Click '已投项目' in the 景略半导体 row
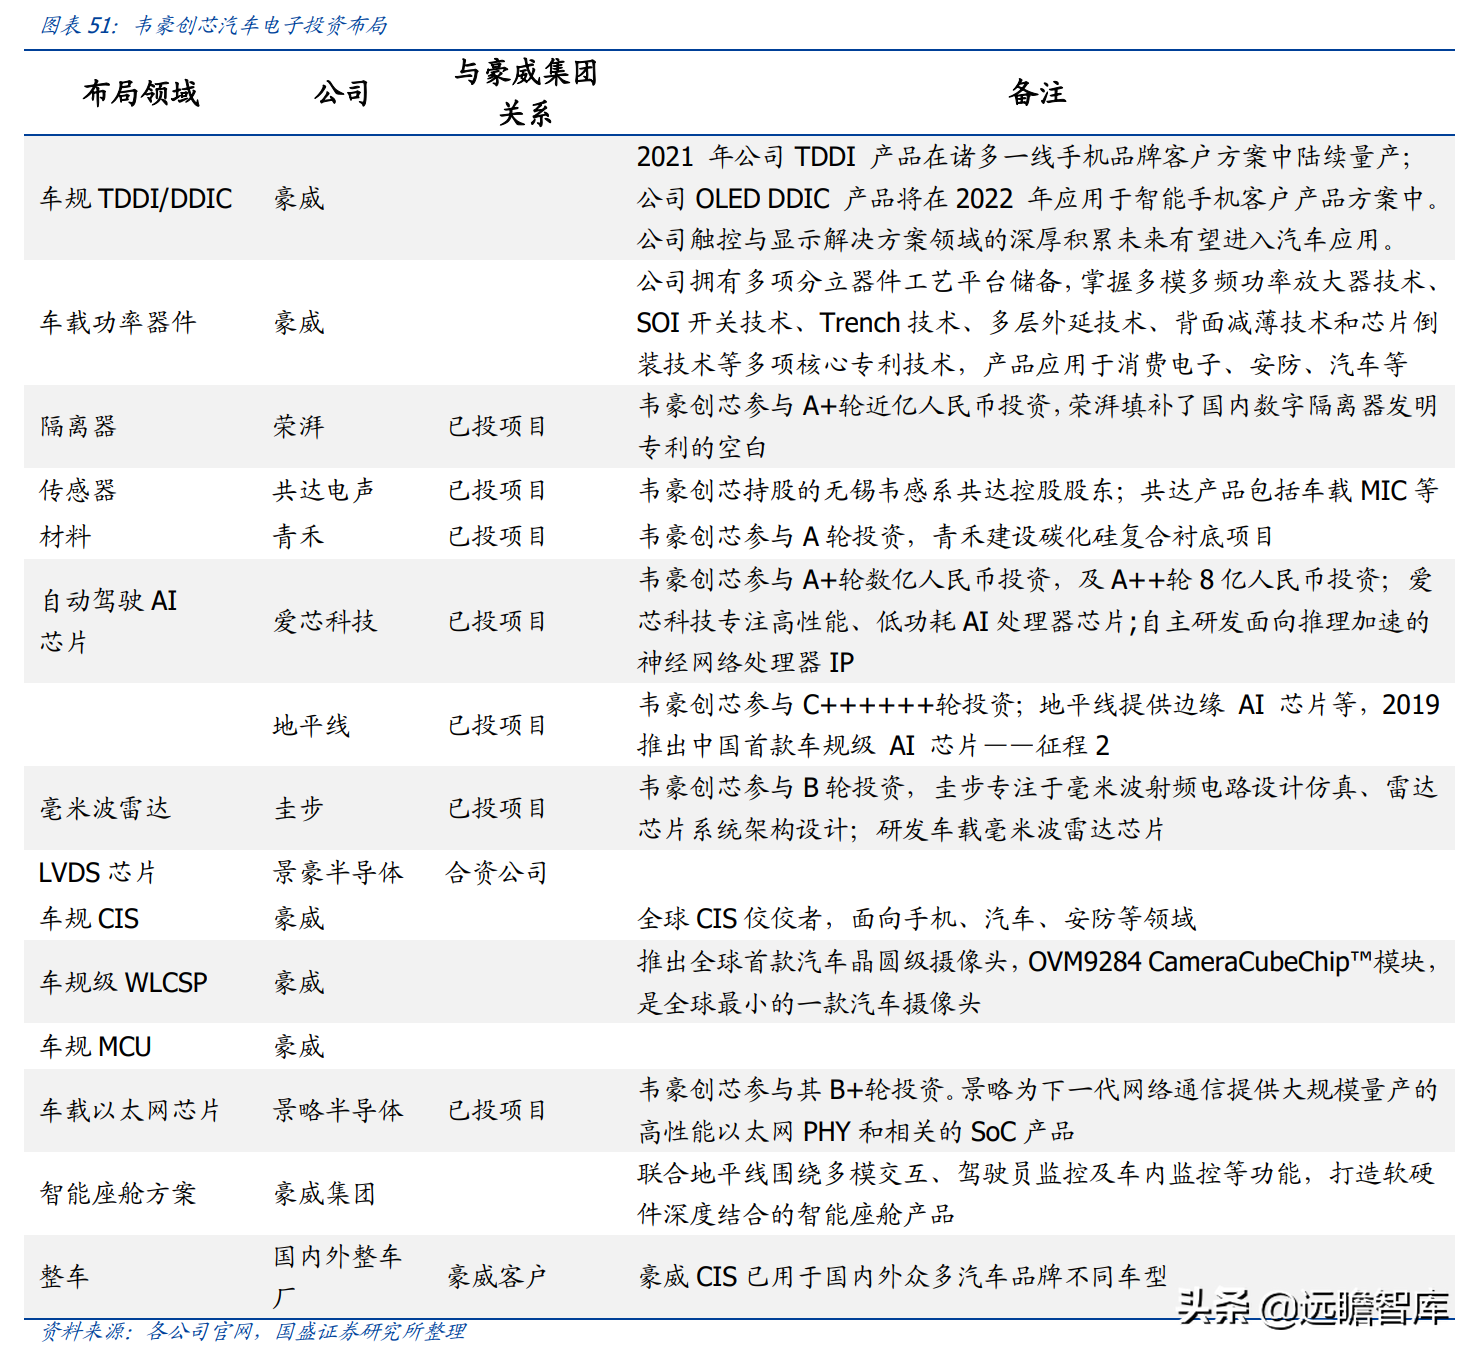 tap(497, 1110)
